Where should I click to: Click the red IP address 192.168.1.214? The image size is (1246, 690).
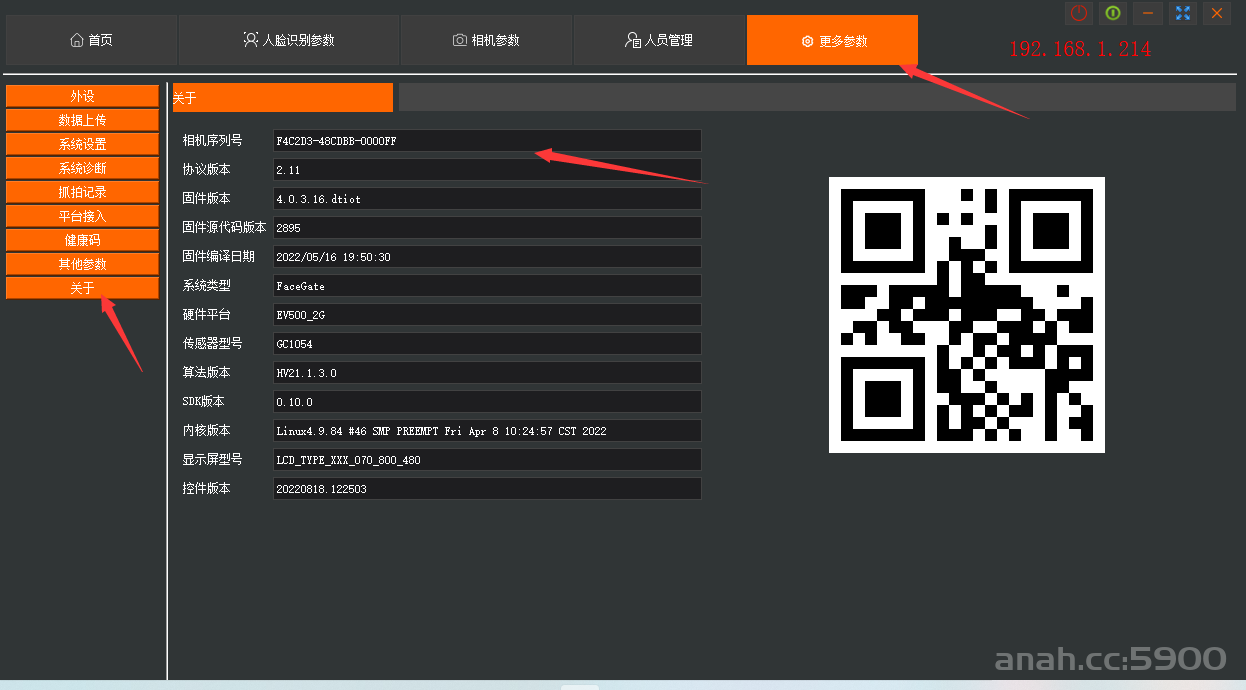point(1080,48)
